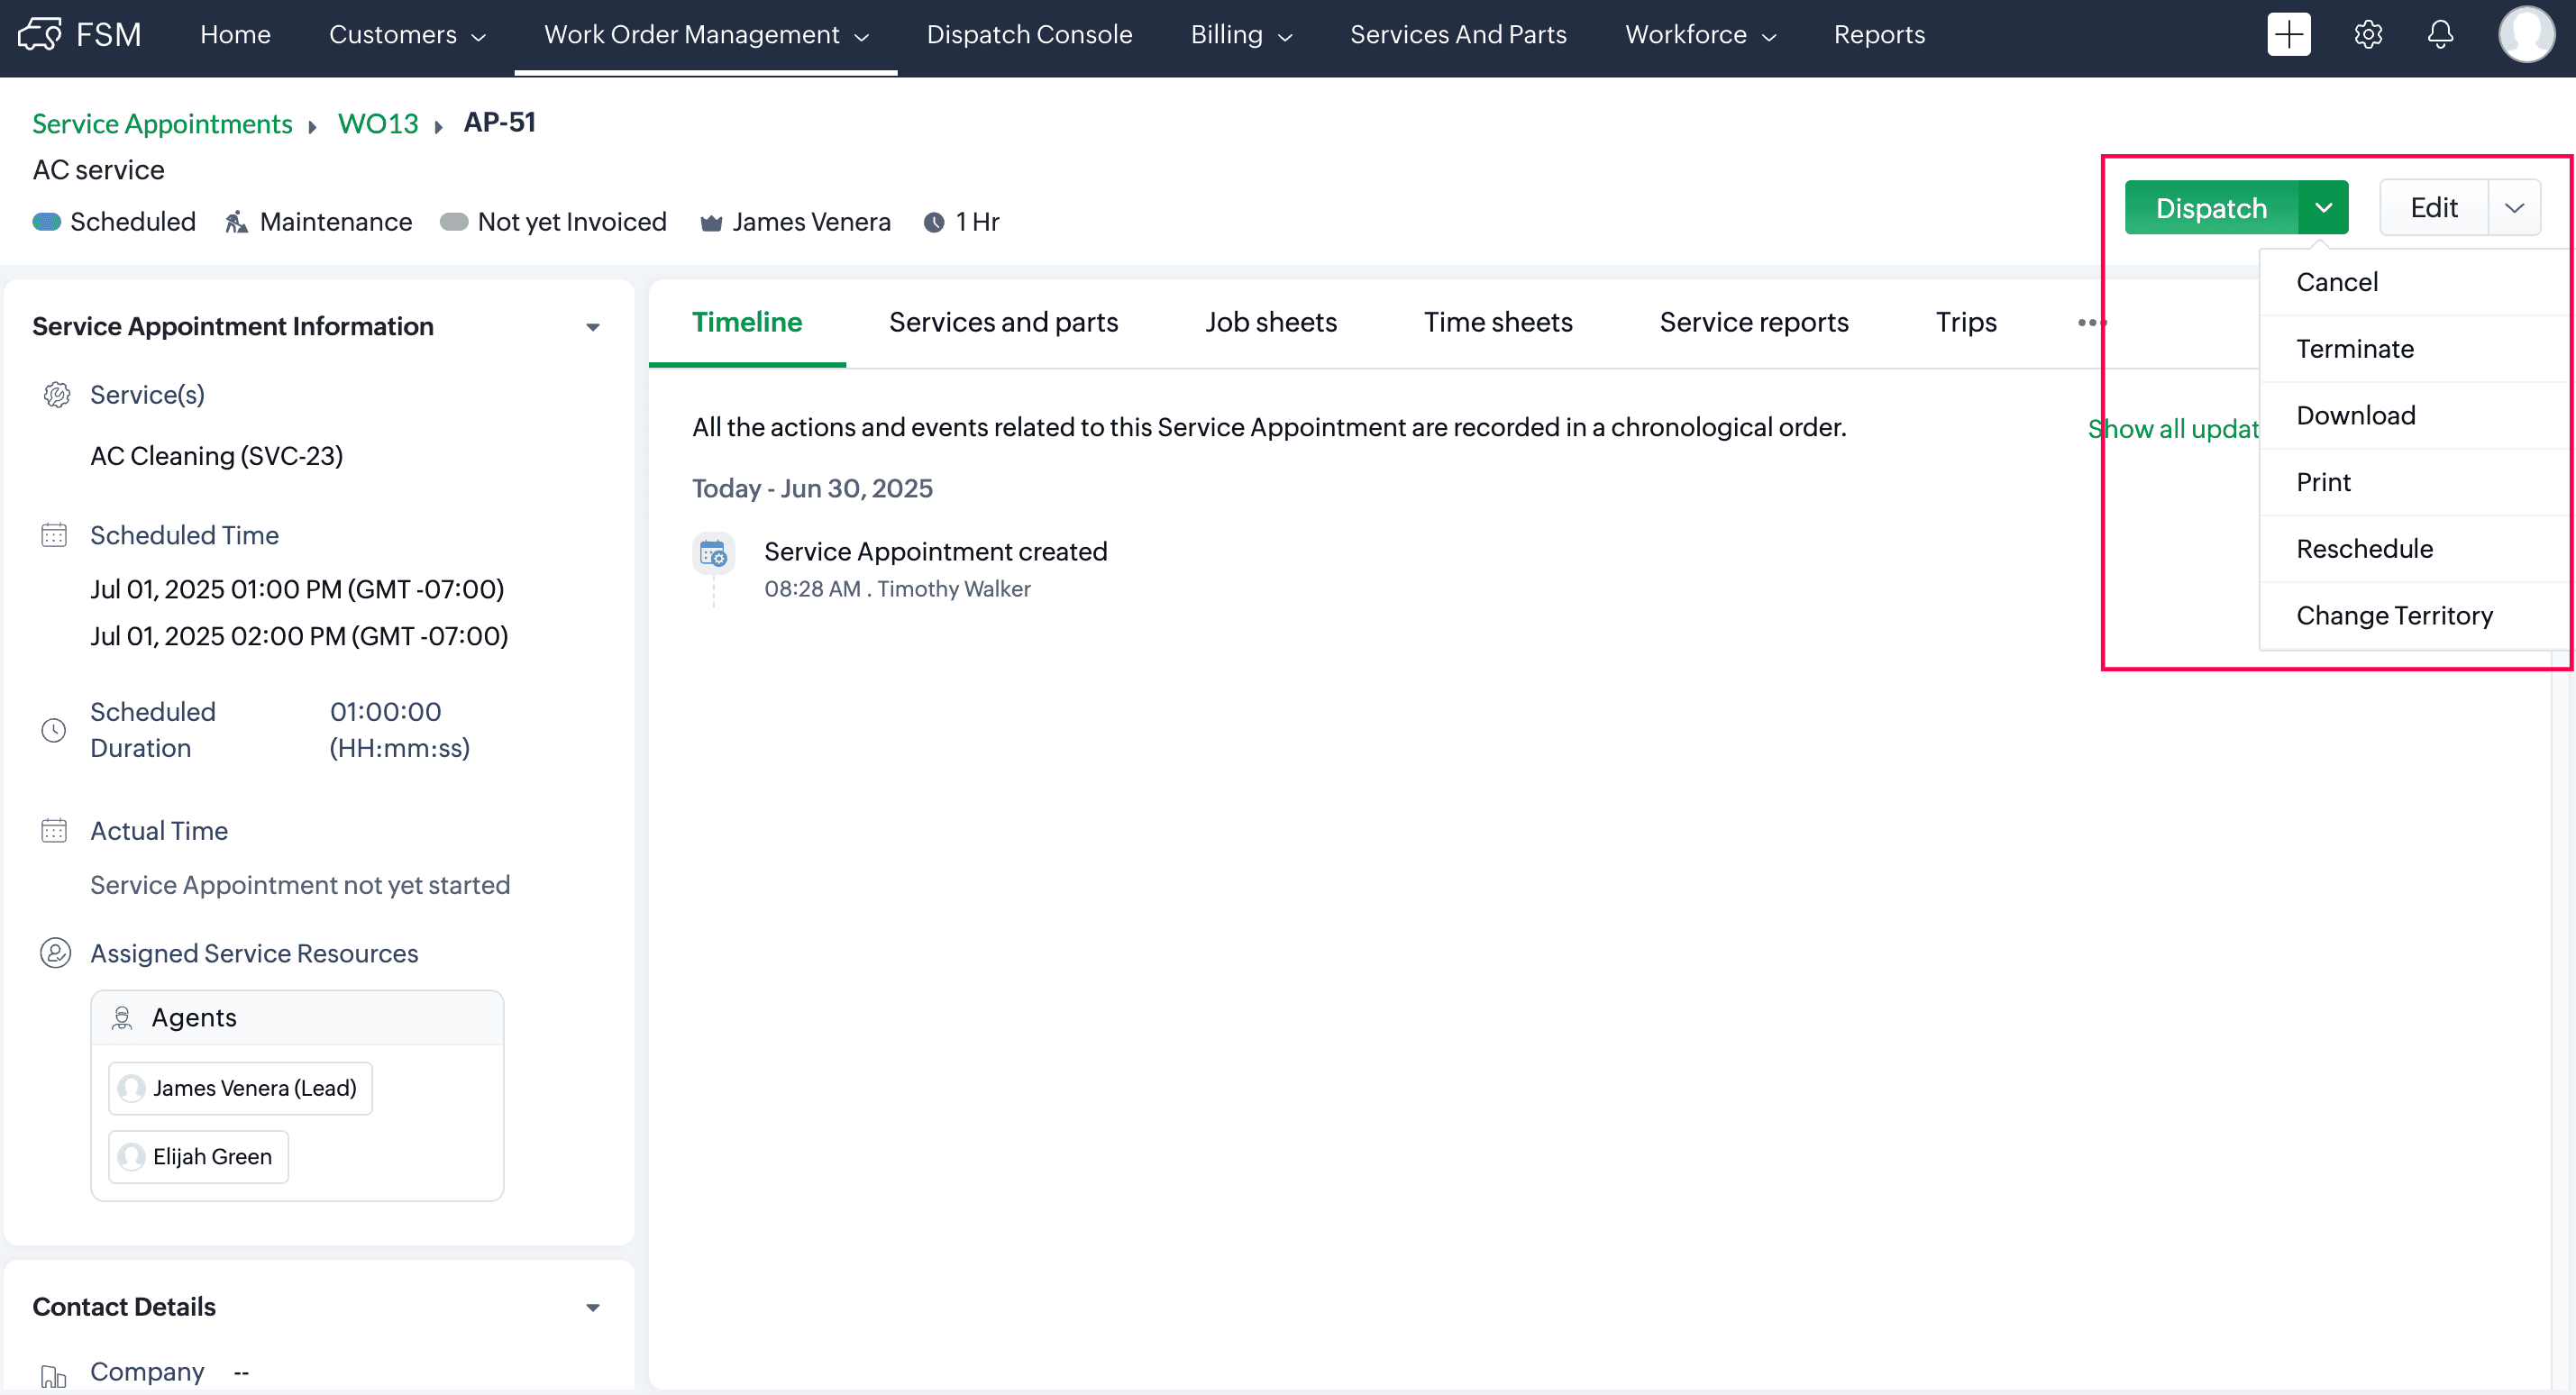This screenshot has height=1395, width=2576.
Task: Open WO13 breadcrumb link
Action: click(378, 124)
